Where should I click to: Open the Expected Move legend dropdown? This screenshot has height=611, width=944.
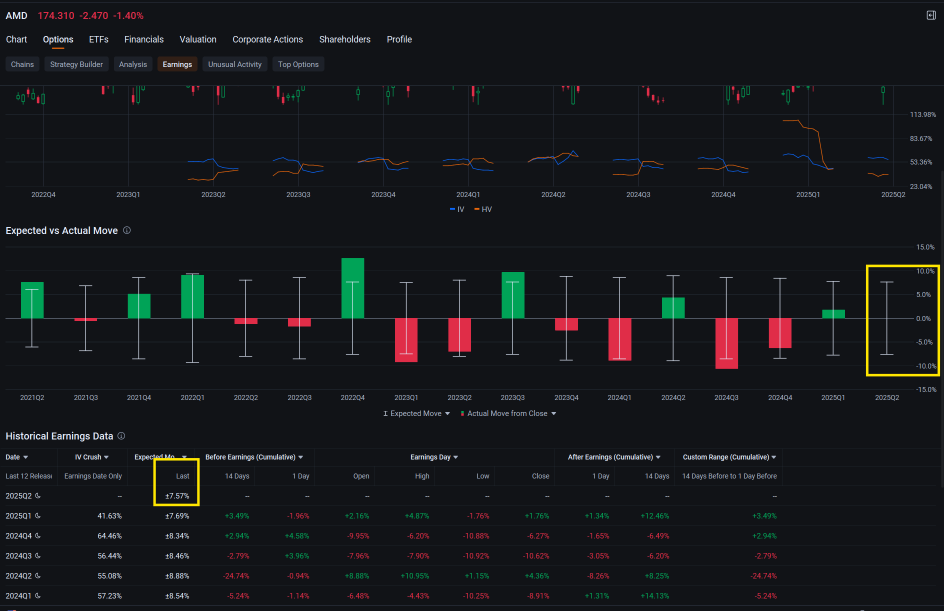point(417,414)
